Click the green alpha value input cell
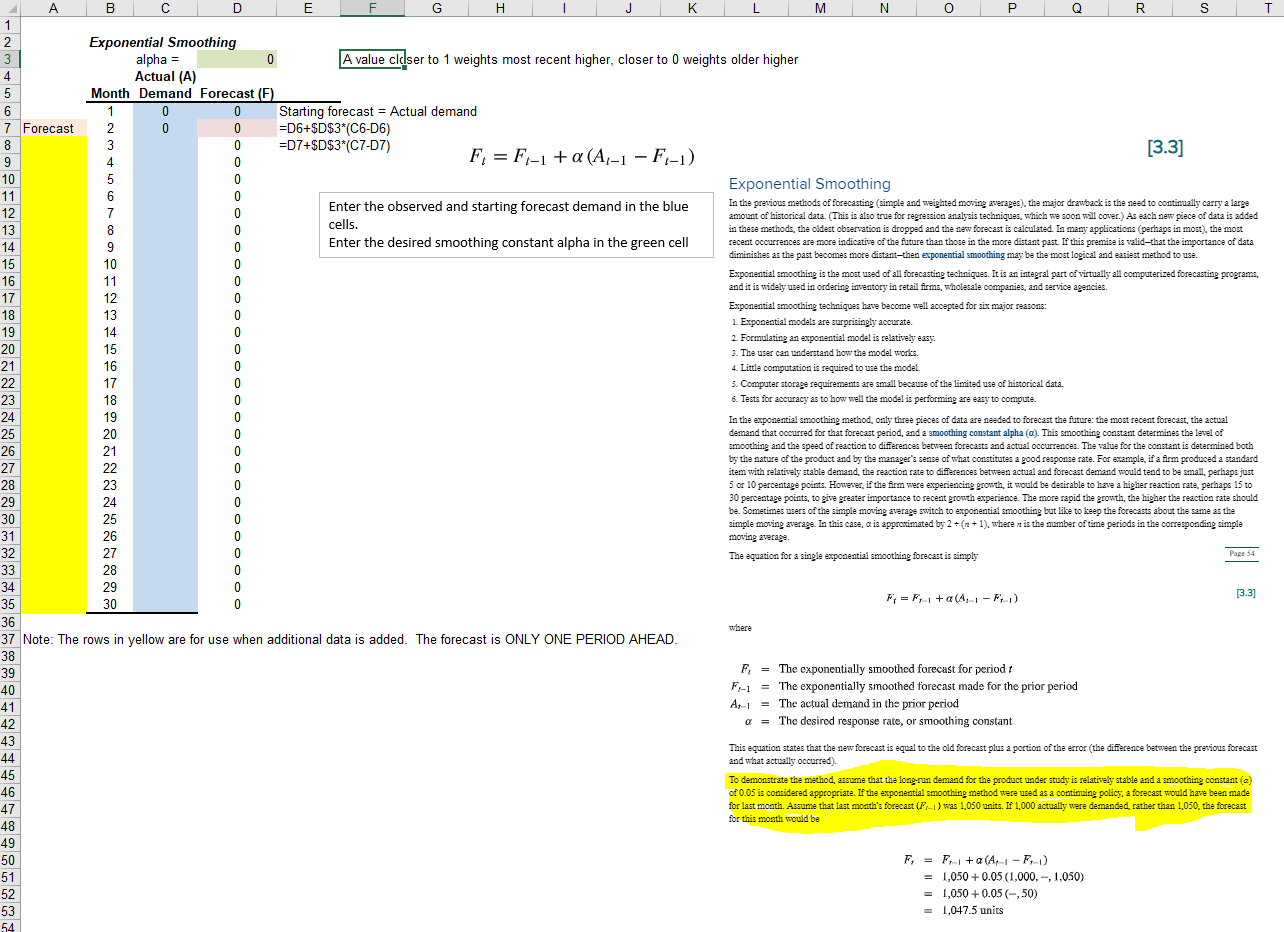The width and height of the screenshot is (1284, 932). [x=236, y=60]
